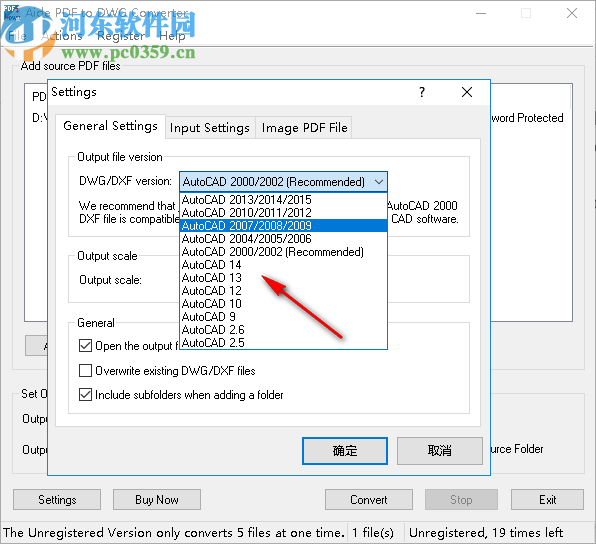Select AutoCAD 13 version
The width and height of the screenshot is (596, 544).
283,278
